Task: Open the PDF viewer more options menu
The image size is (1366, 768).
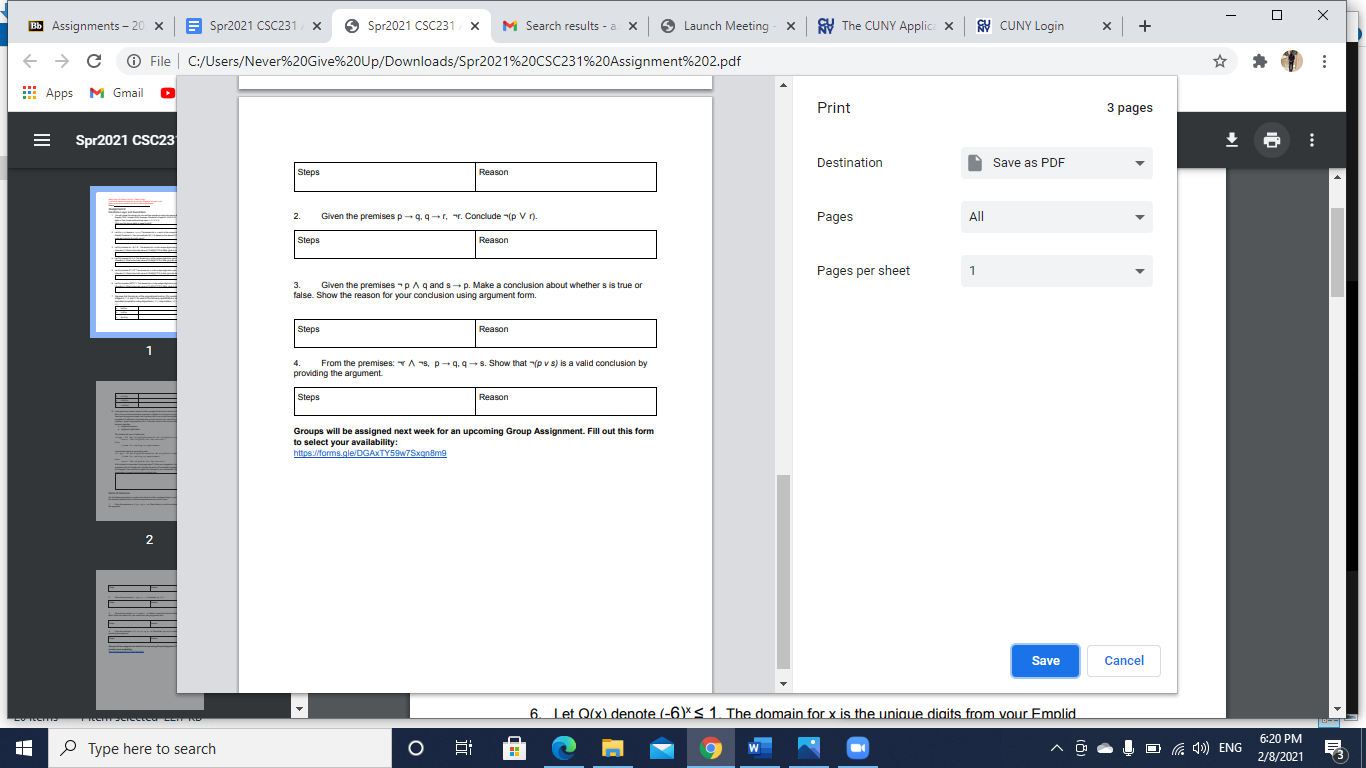Action: [x=1311, y=140]
